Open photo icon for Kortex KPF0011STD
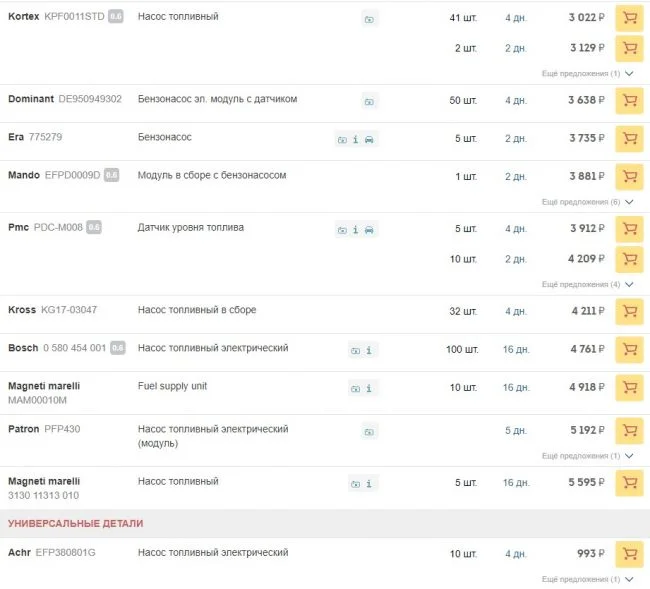The image size is (650, 589). (x=369, y=19)
